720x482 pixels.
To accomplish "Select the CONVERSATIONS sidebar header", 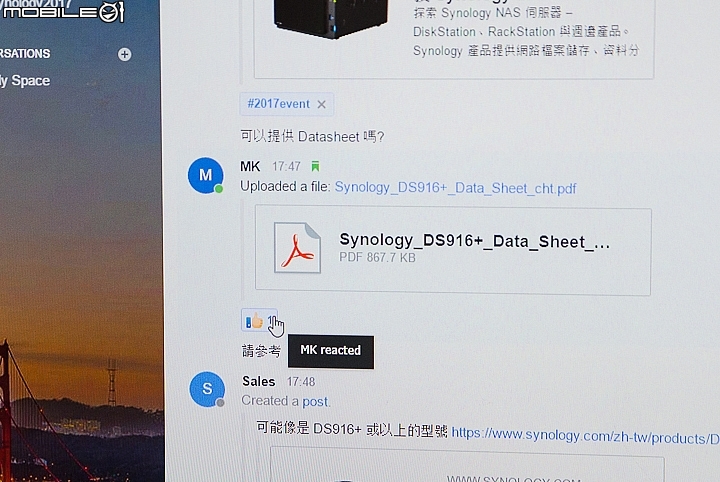I will point(25,54).
